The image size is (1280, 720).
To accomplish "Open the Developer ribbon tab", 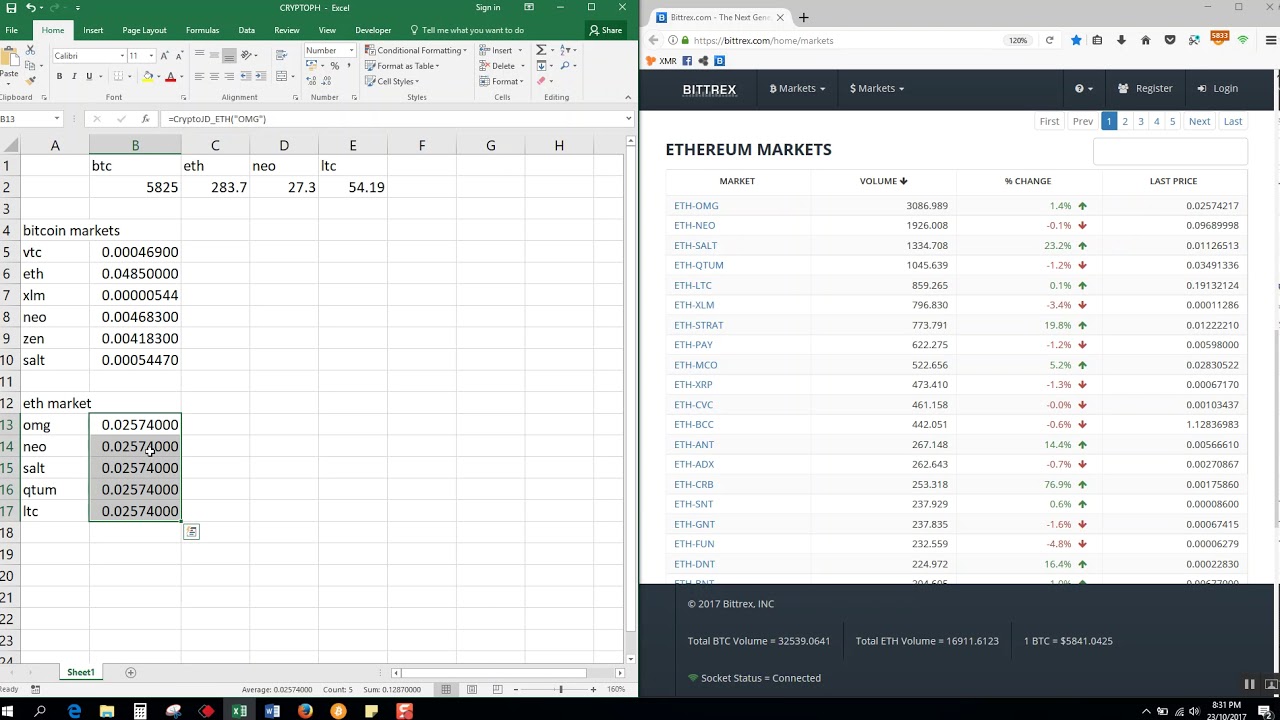I will (x=373, y=30).
